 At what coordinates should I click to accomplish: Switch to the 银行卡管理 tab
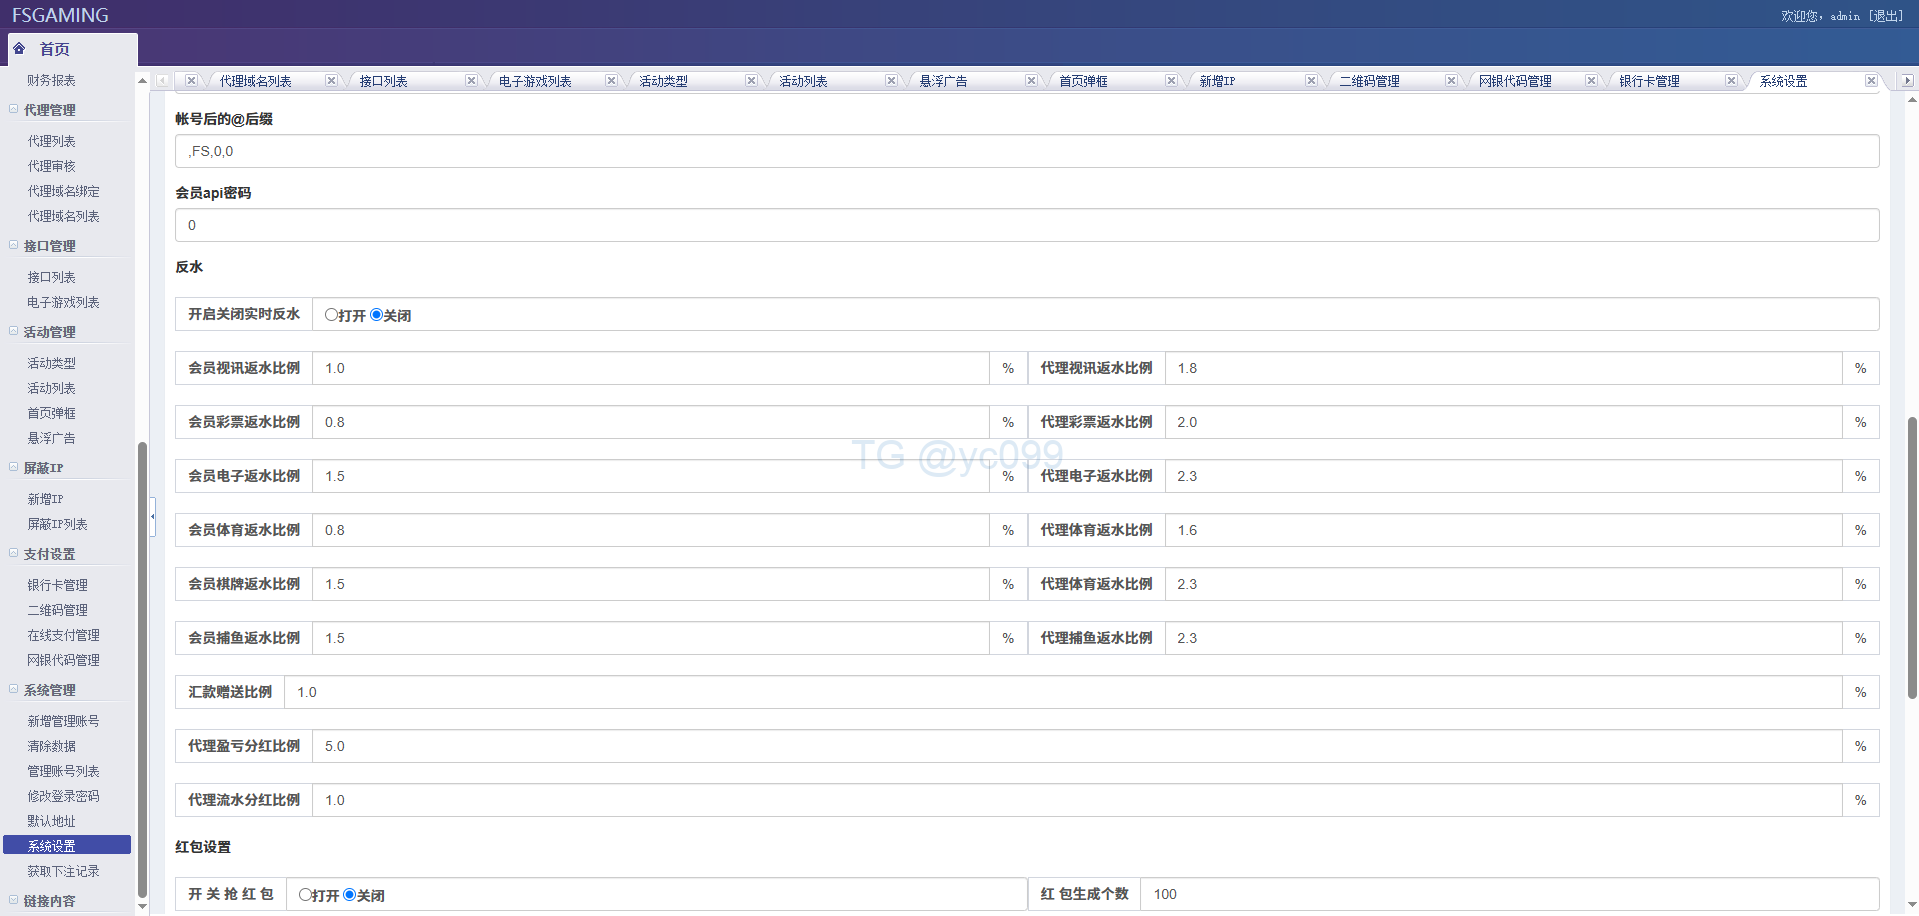point(1649,81)
